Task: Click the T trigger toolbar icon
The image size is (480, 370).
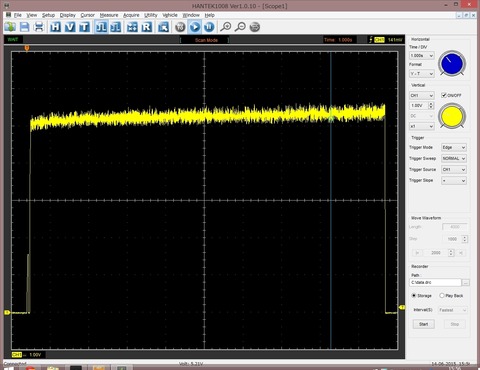Action: 84,27
